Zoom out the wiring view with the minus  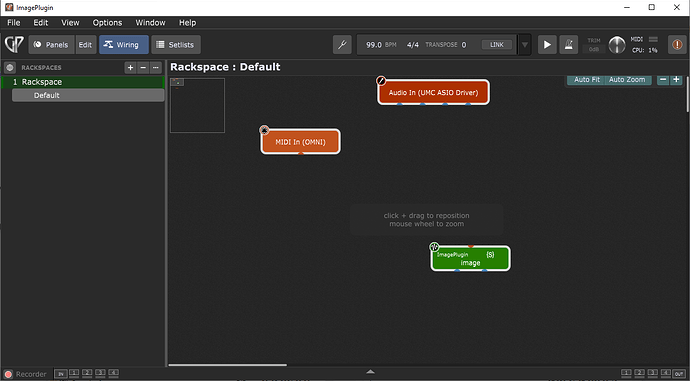(x=663, y=80)
